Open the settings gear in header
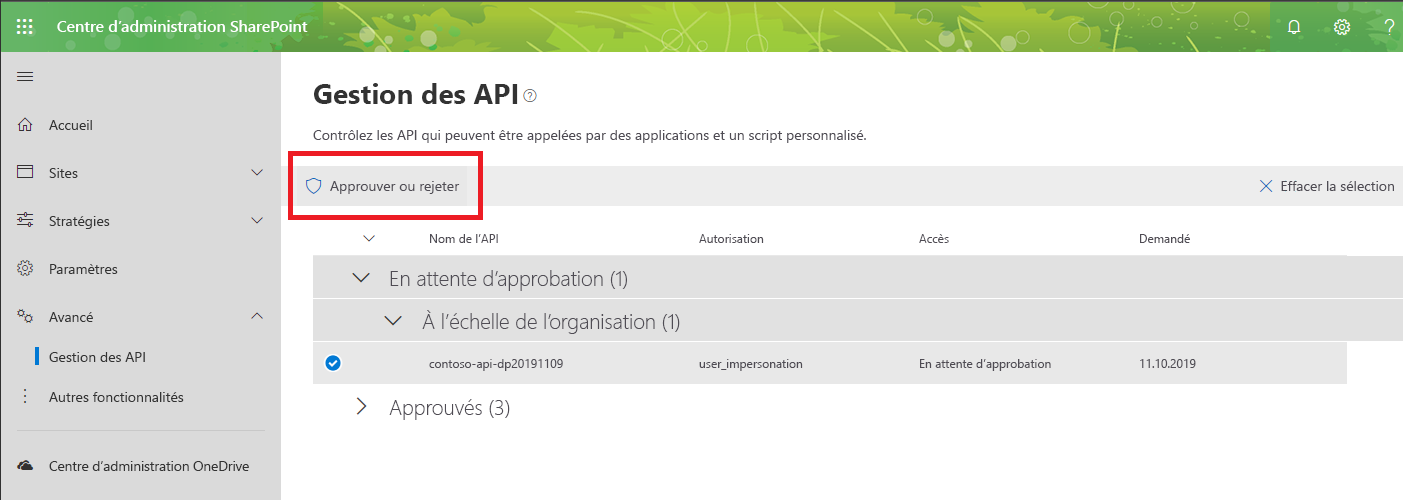The image size is (1403, 500). pos(1342,27)
